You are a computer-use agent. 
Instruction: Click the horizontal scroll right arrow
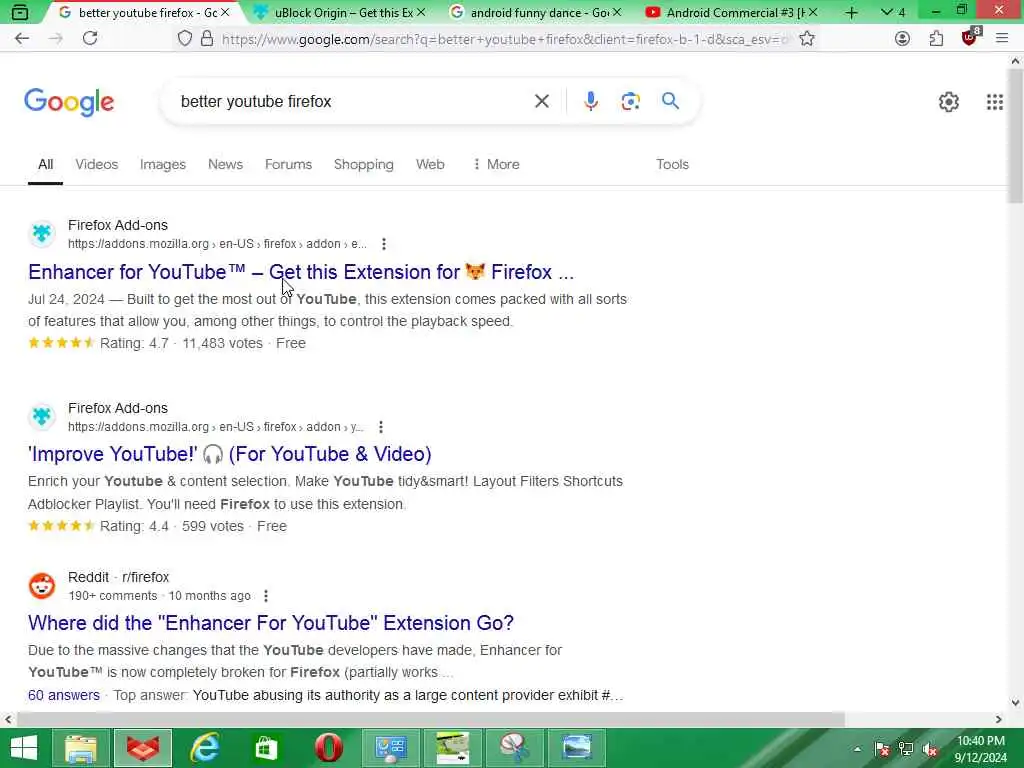coord(999,720)
